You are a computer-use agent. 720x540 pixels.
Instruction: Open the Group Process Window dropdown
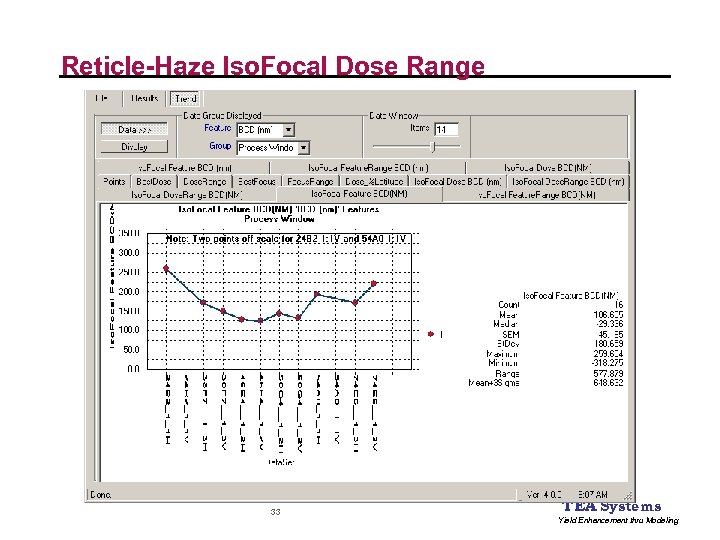(x=304, y=147)
